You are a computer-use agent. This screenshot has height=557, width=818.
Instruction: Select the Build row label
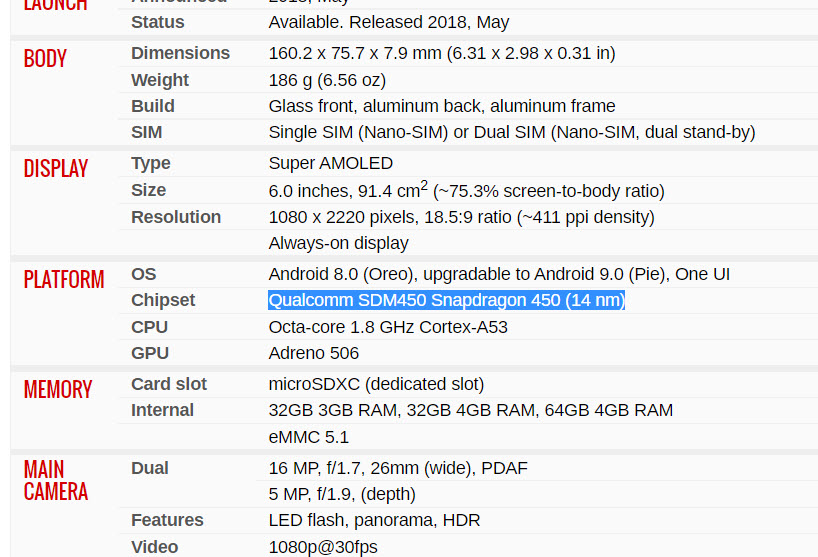(x=153, y=106)
